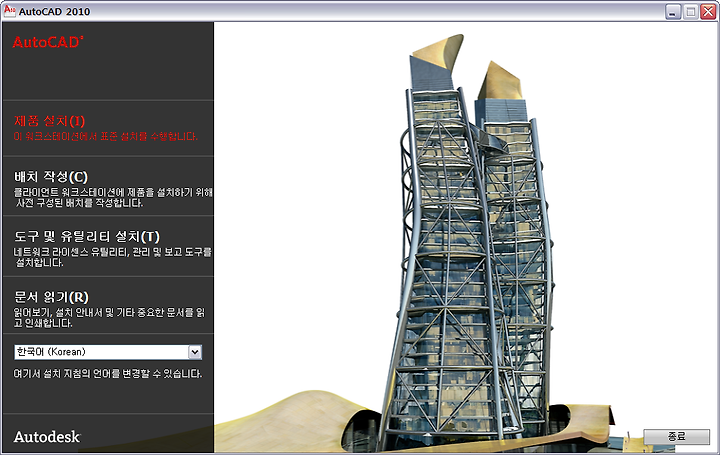This screenshot has width=720, height=455.
Task: Click the red AutoCAD logo text
Action: [x=48, y=42]
